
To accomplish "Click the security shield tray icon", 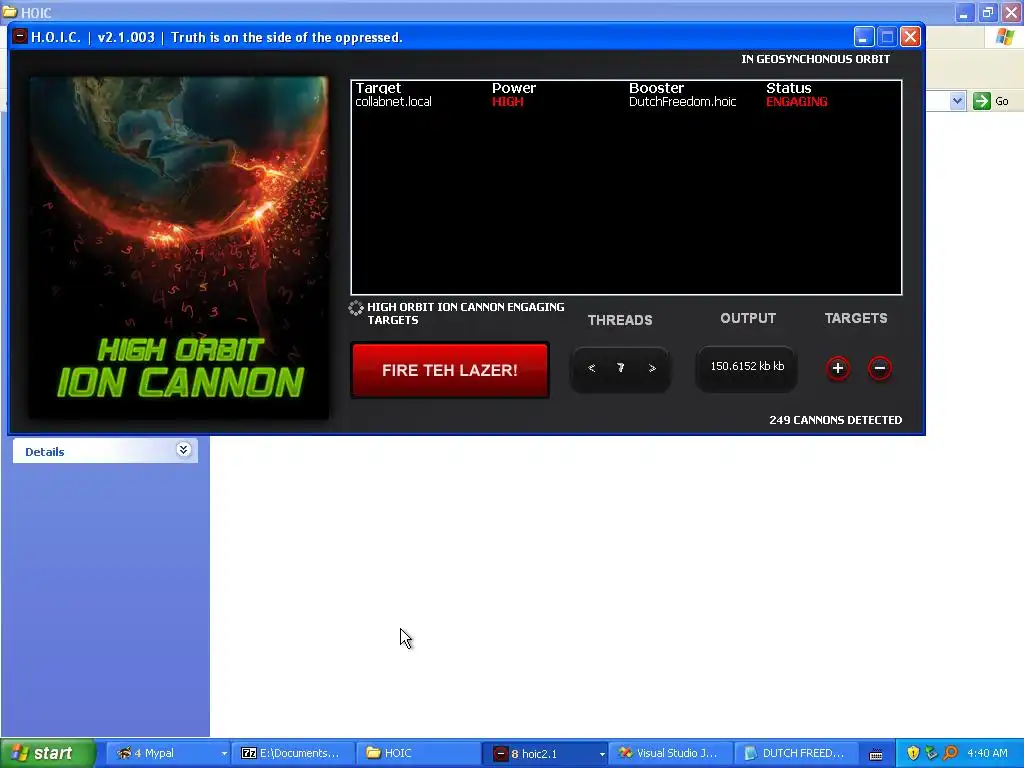I will tap(913, 754).
